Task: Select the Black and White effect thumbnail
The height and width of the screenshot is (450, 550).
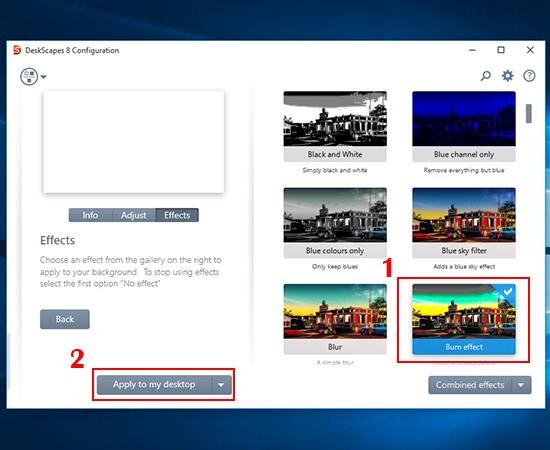Action: coord(335,126)
